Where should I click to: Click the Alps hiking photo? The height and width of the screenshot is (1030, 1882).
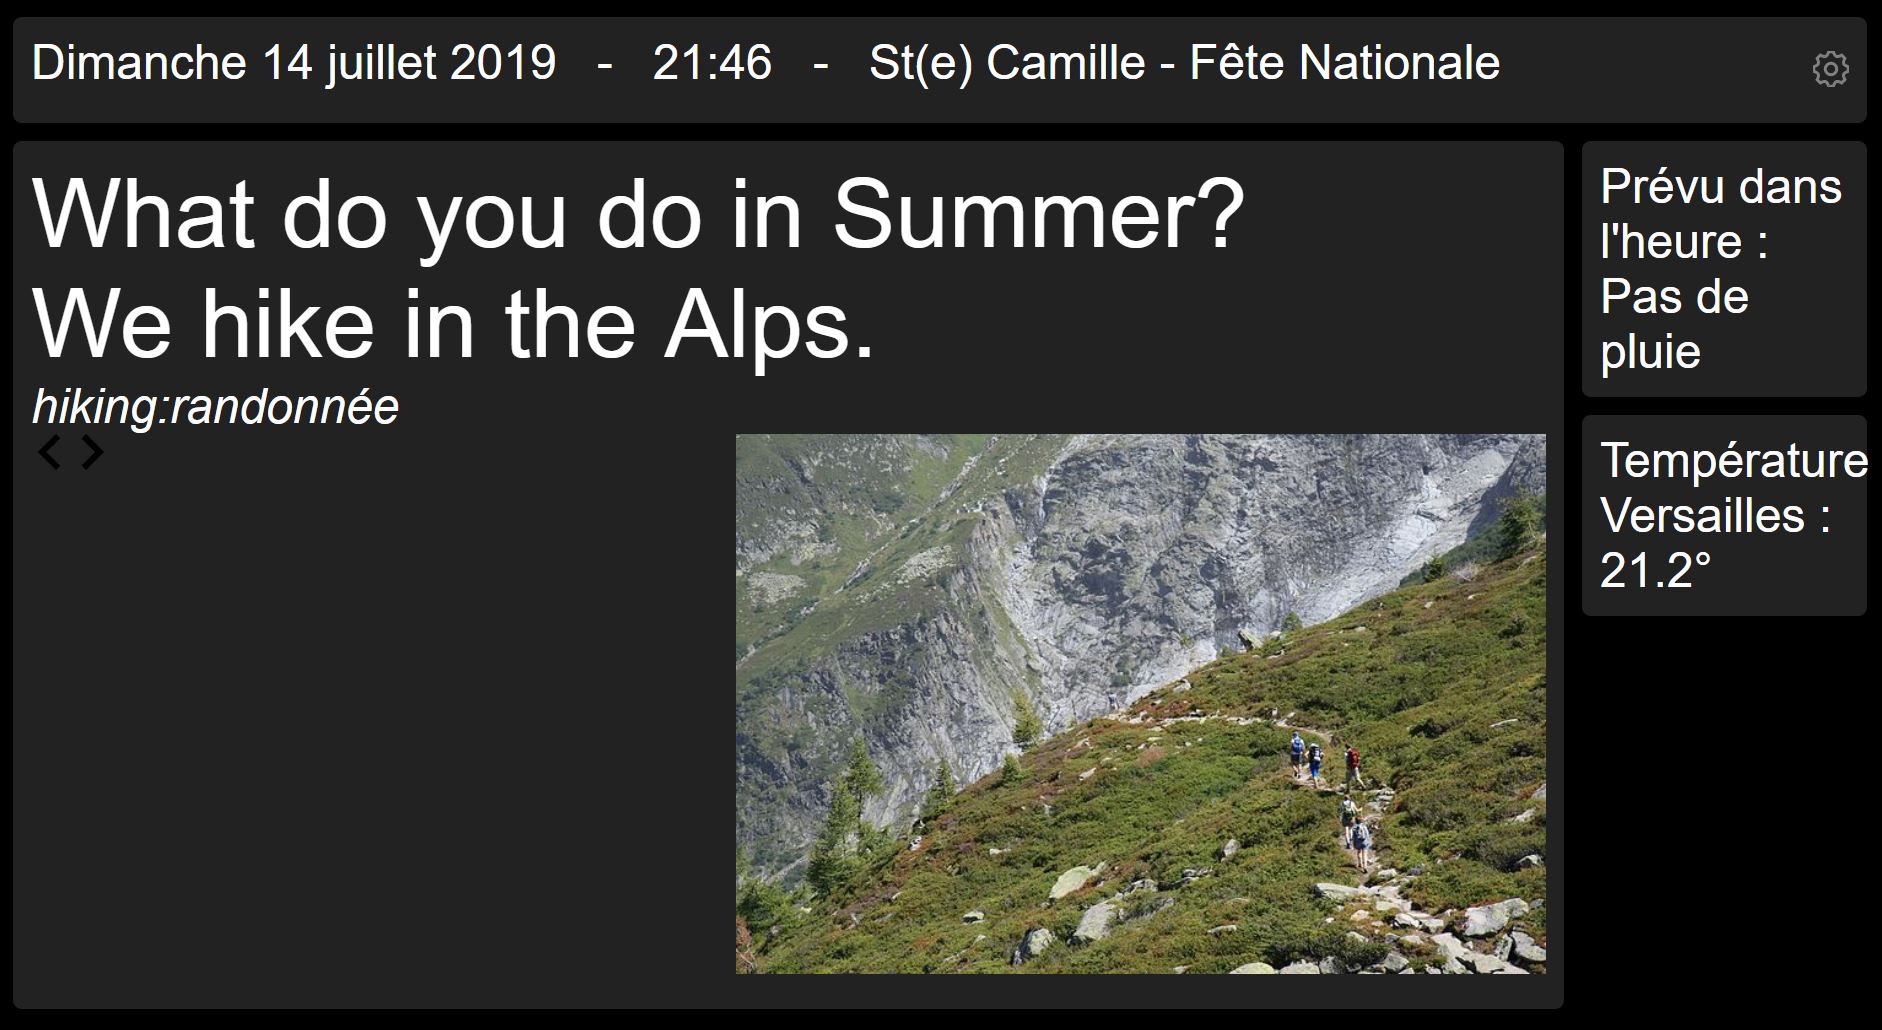coord(1140,703)
